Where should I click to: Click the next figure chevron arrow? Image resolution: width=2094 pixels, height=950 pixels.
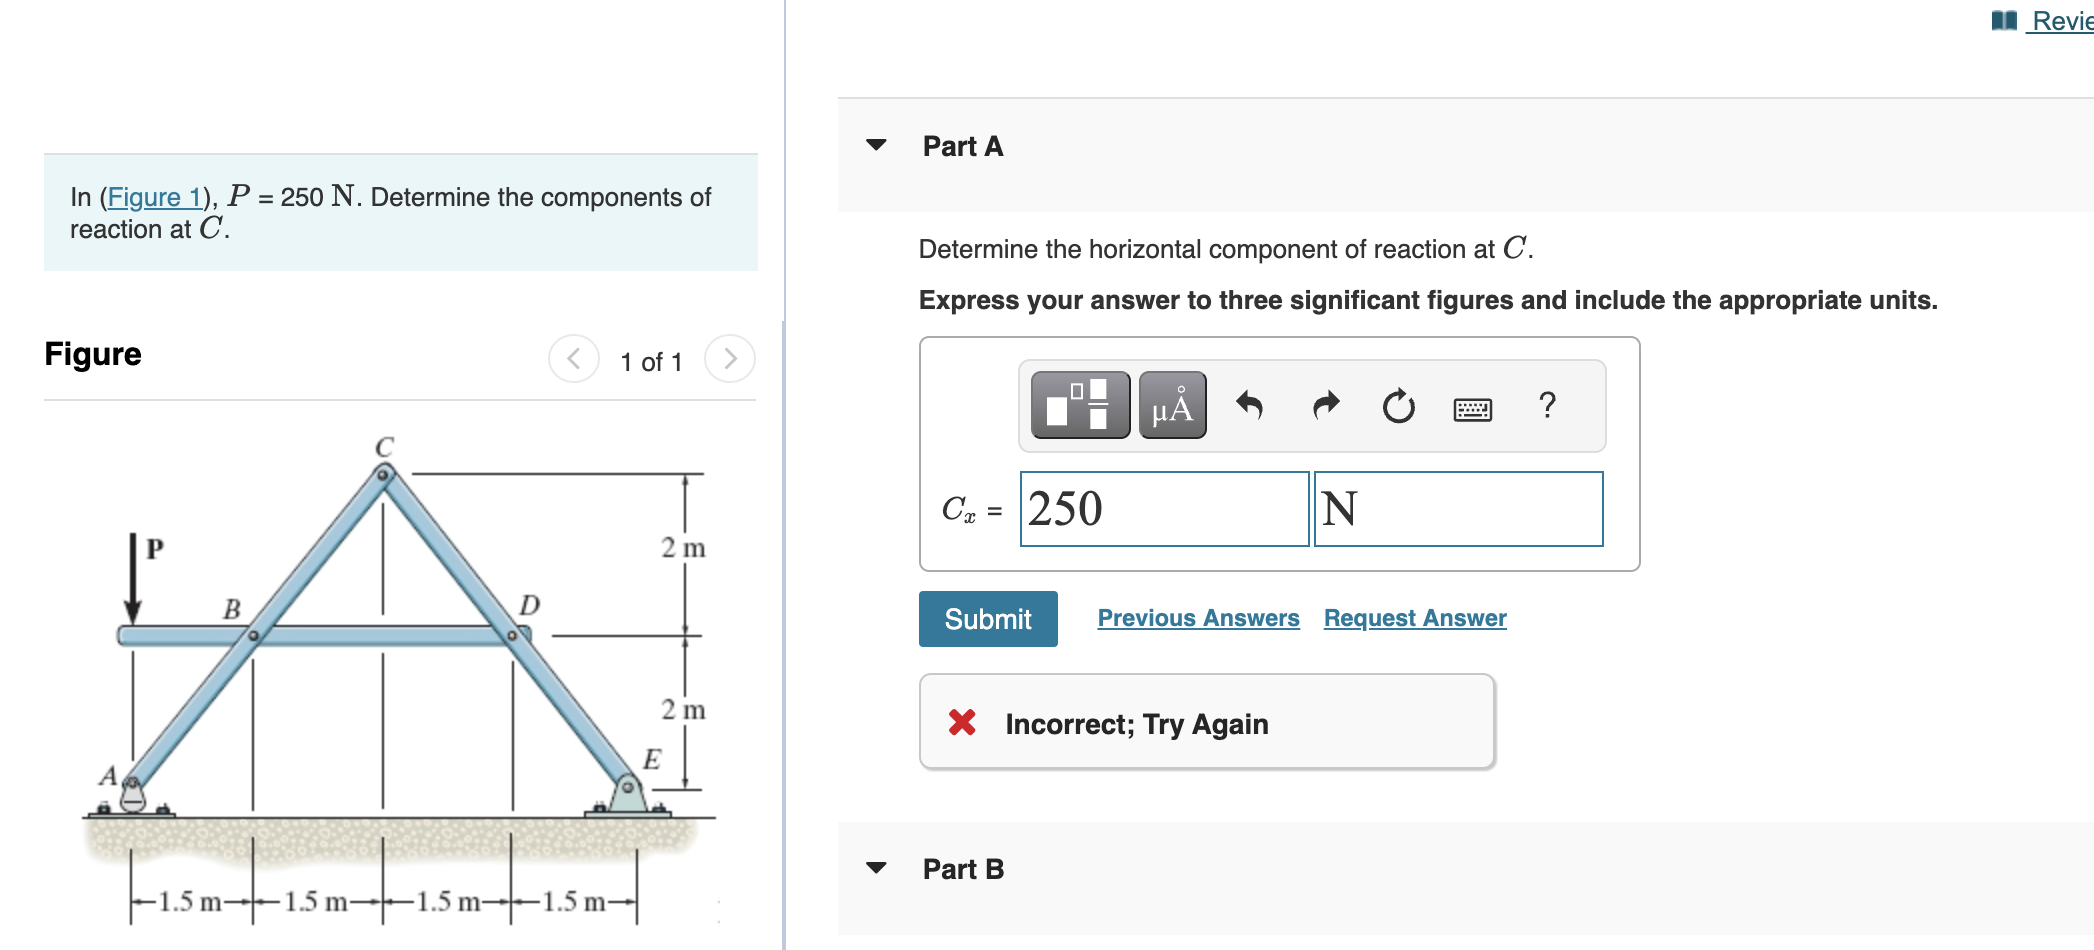731,360
